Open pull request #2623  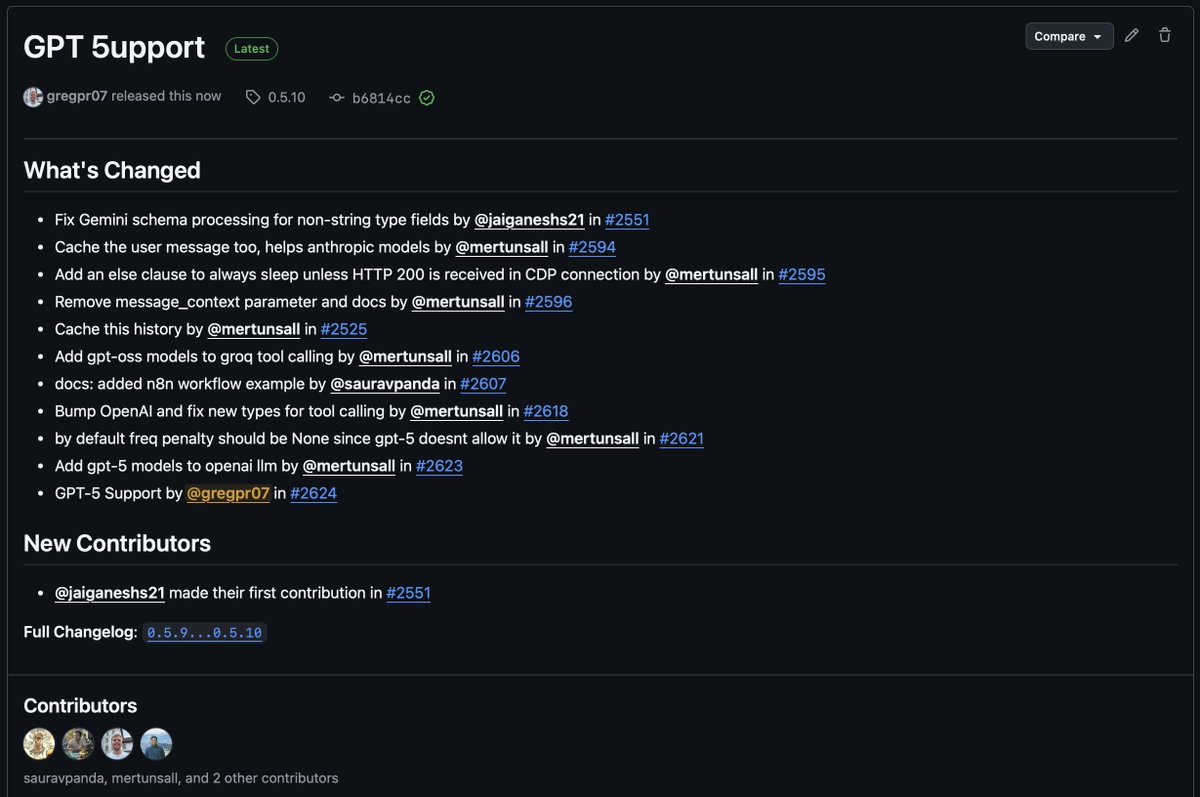(x=439, y=465)
